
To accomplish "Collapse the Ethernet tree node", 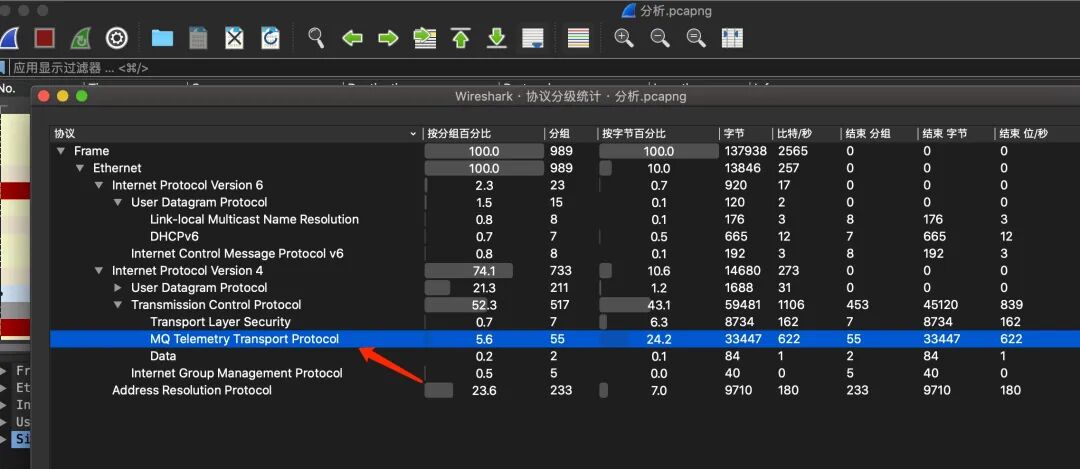I will [x=81, y=168].
